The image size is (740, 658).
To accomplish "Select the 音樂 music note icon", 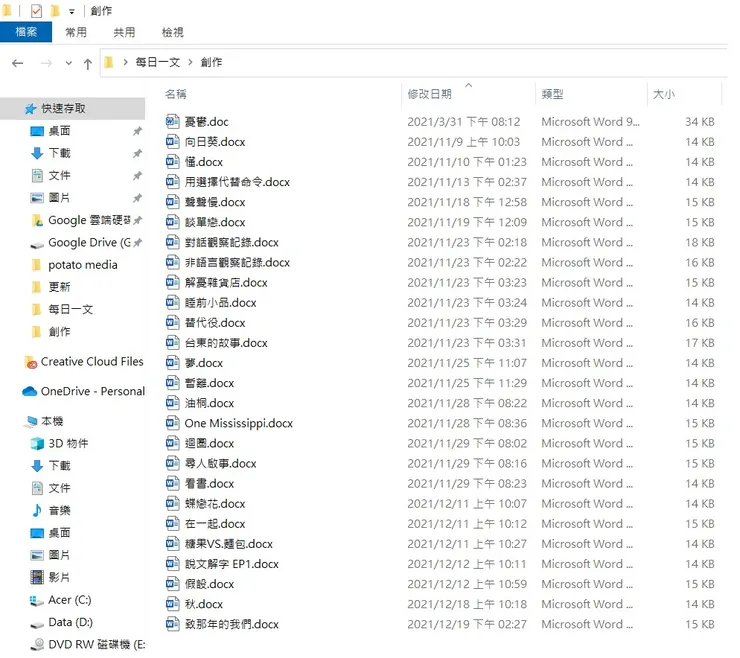I will click(x=37, y=510).
